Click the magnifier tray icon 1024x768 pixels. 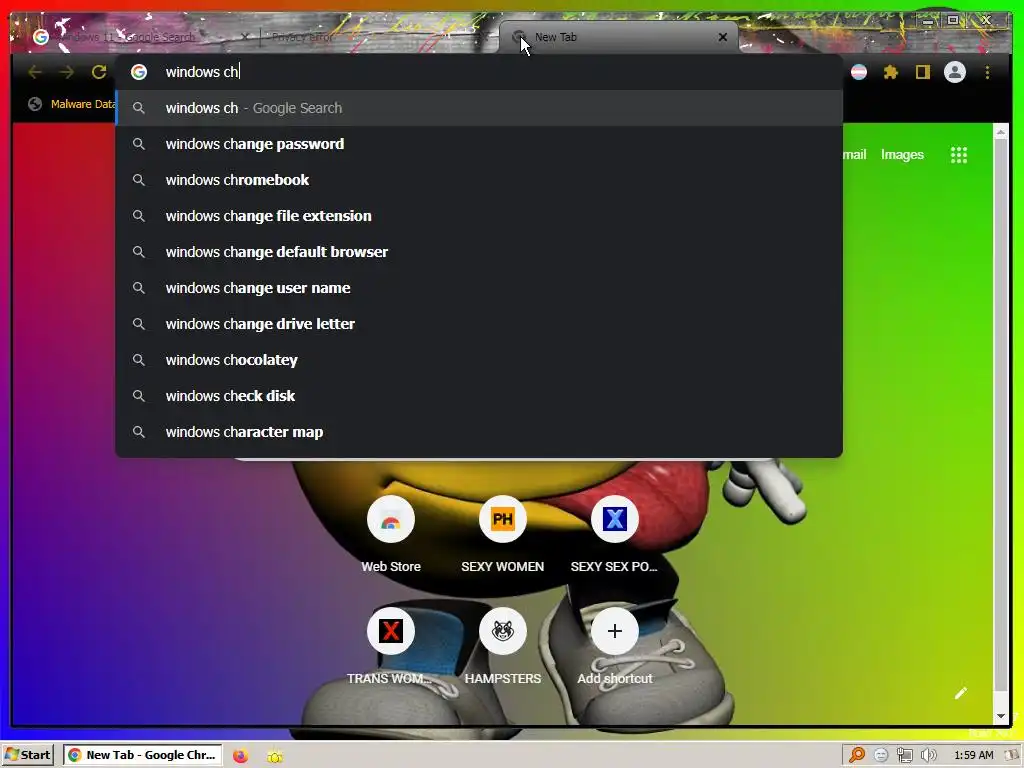(856, 755)
